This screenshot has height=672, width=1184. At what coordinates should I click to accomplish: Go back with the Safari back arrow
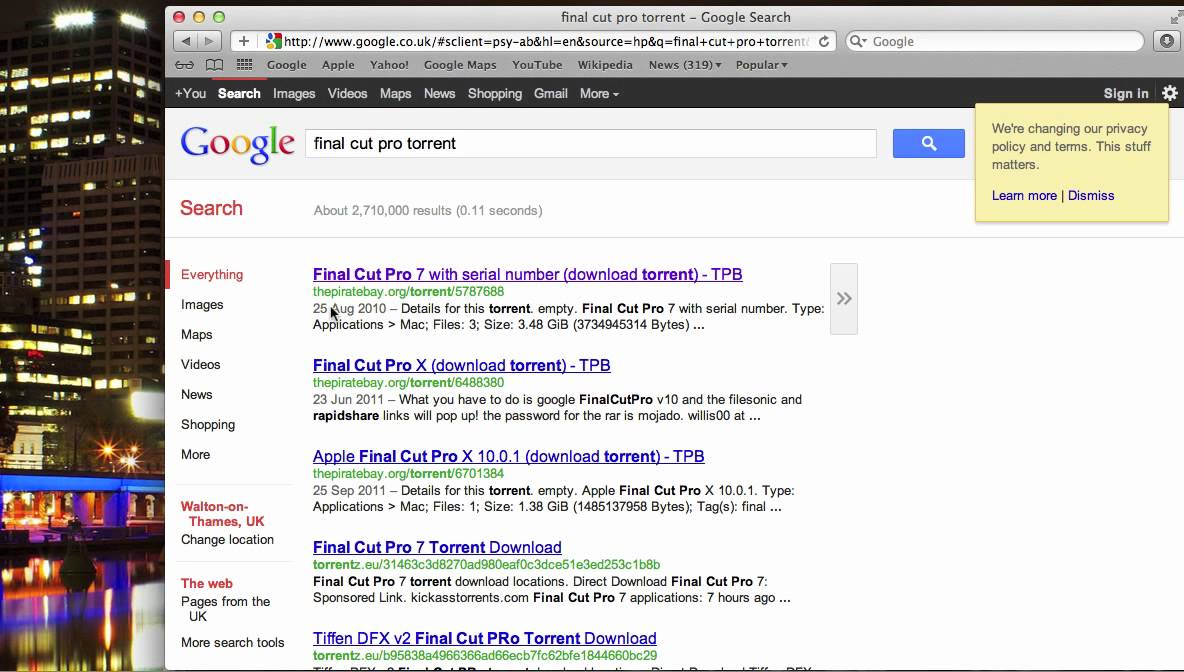pyautogui.click(x=186, y=41)
